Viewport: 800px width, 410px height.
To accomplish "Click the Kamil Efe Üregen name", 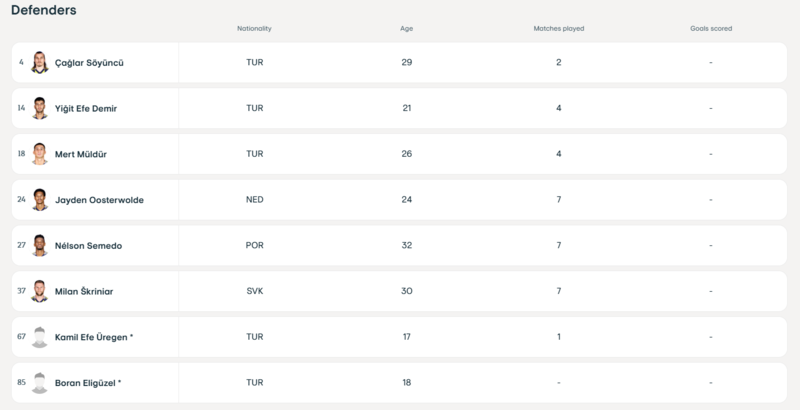I will tap(93, 338).
